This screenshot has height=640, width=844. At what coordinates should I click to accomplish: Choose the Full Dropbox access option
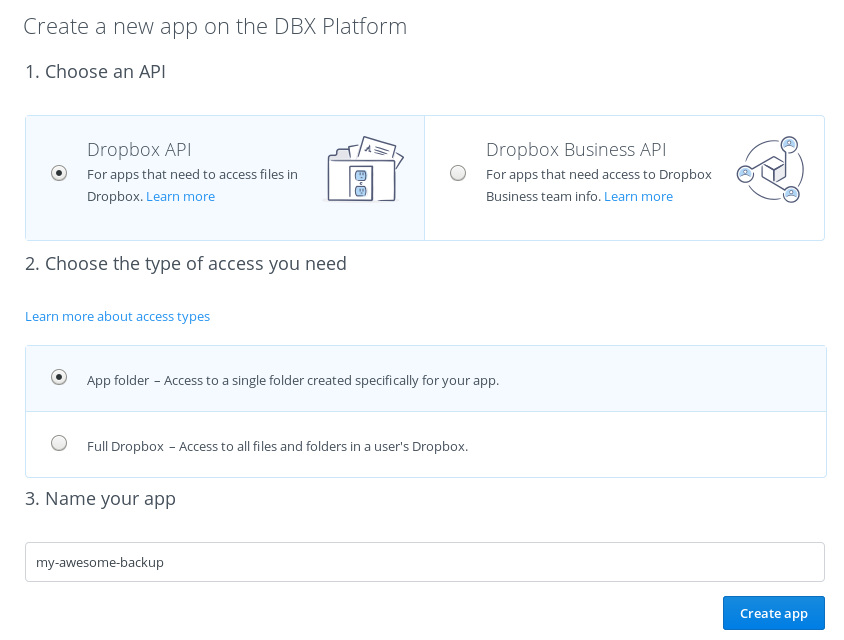[x=58, y=442]
